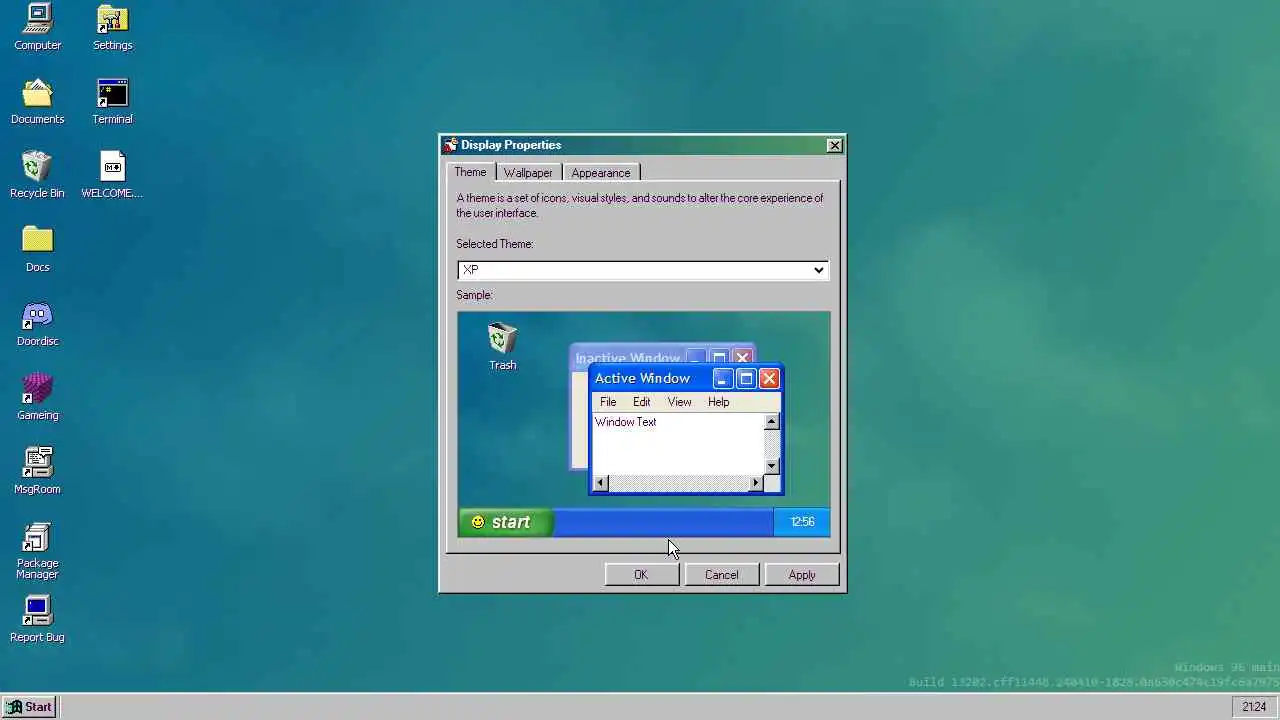Click the Inactive Window close button in sample
The image size is (1280, 720).
tap(742, 357)
